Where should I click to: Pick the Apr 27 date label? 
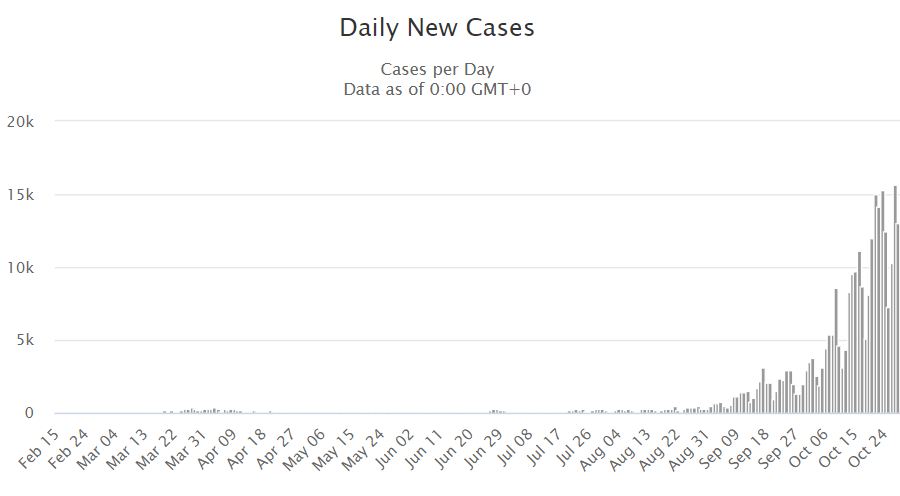pyautogui.click(x=274, y=448)
